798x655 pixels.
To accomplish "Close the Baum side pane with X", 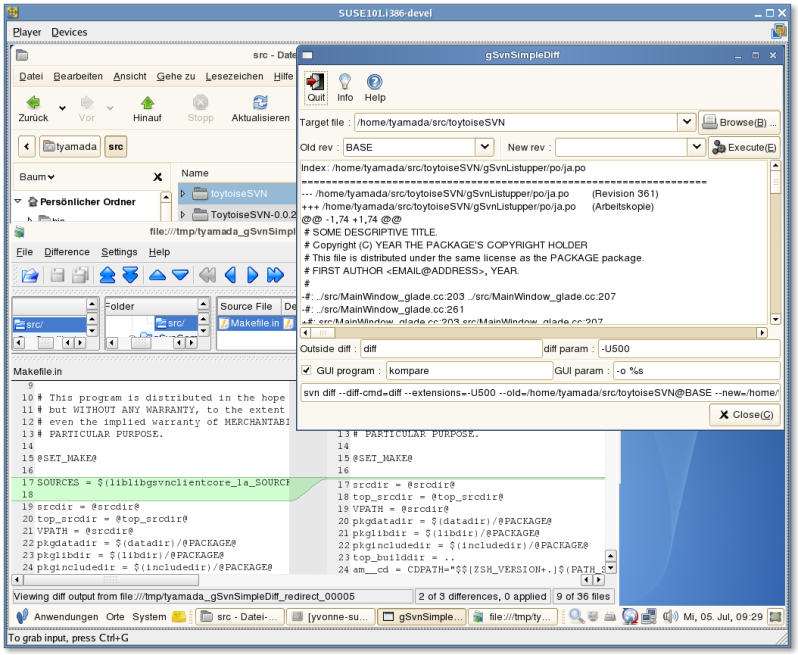I will tap(158, 177).
